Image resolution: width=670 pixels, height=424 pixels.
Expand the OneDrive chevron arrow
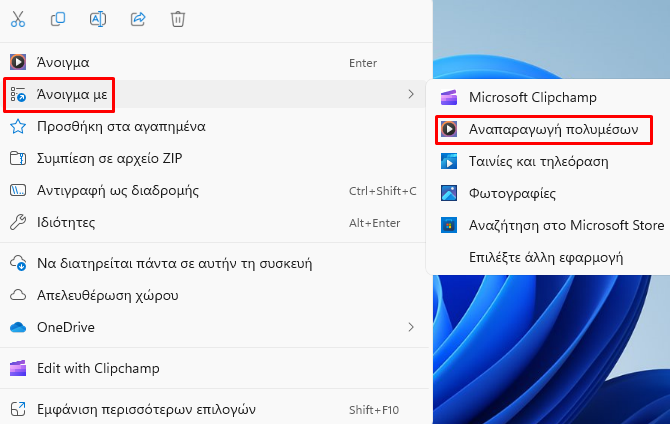[x=411, y=327]
